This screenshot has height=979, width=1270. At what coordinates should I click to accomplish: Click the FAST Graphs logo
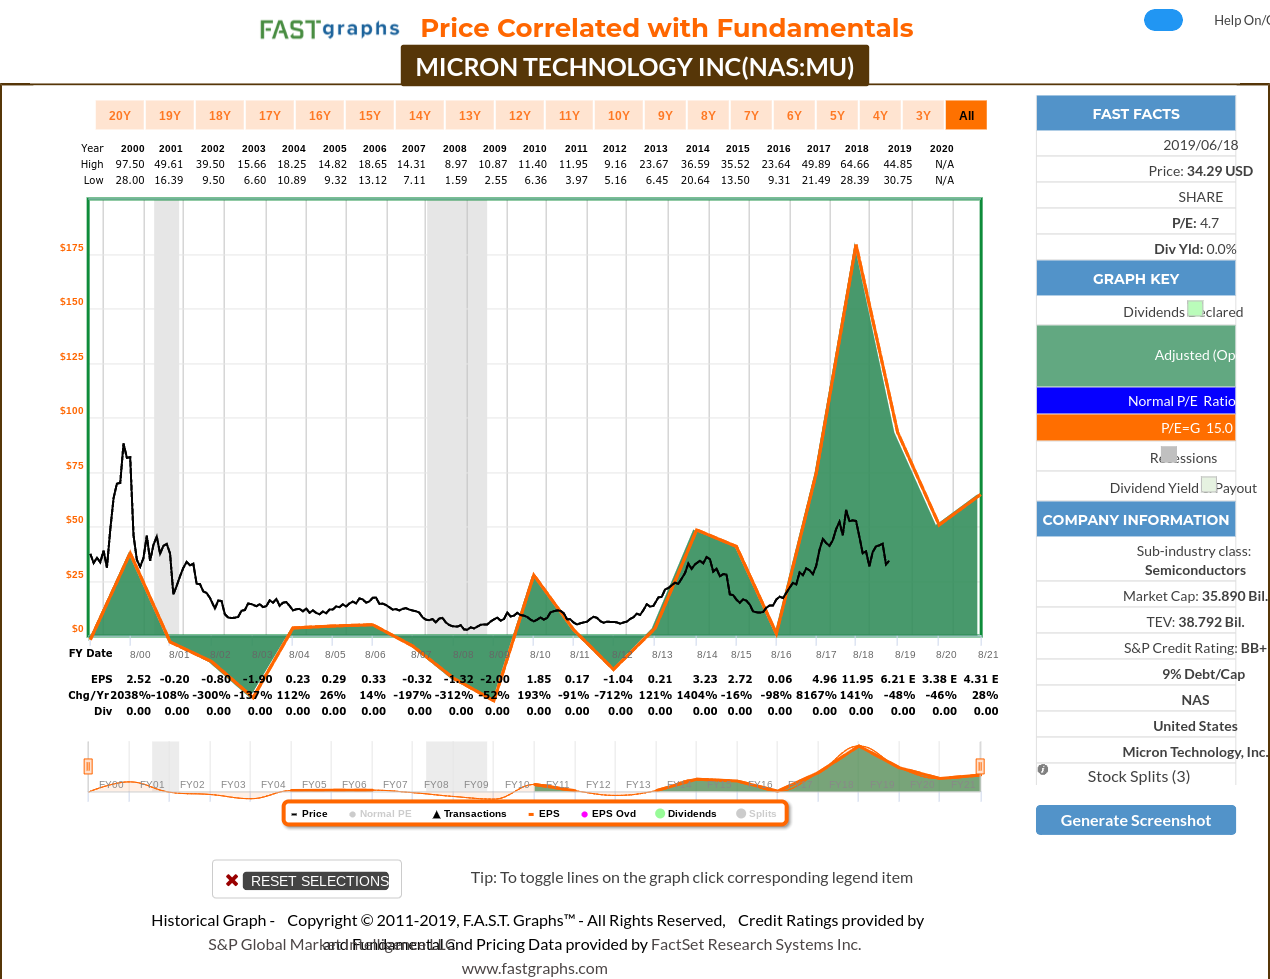[330, 29]
